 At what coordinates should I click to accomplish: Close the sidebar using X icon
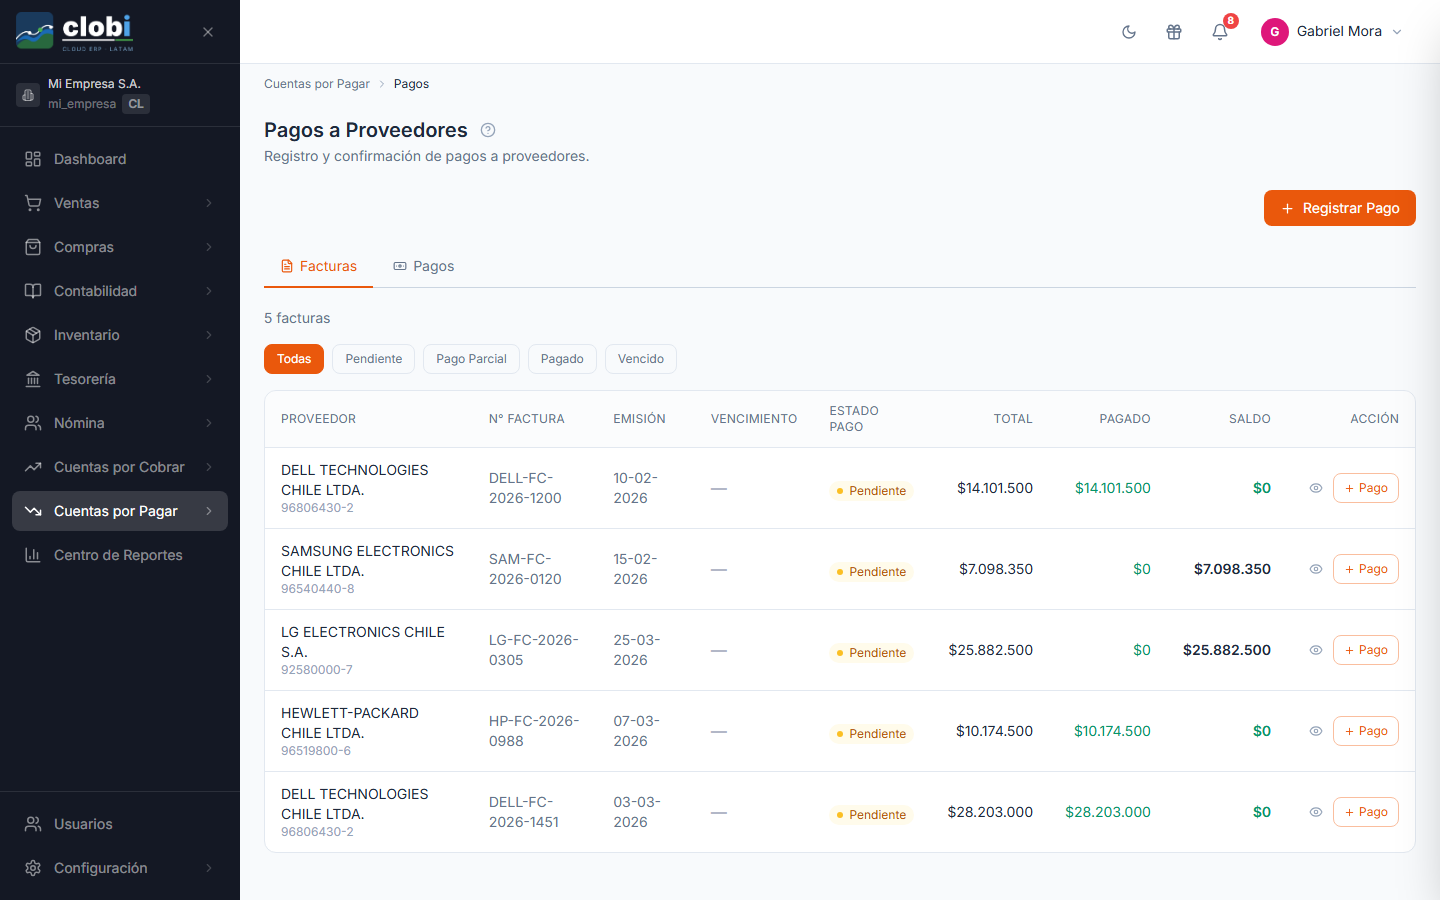point(208,32)
